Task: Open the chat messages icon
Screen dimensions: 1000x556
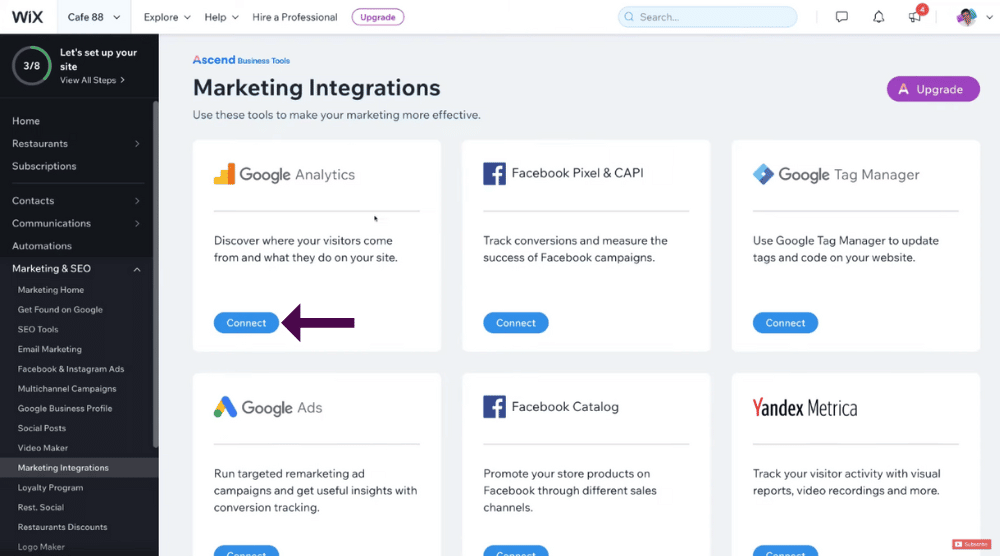Action: coord(841,17)
